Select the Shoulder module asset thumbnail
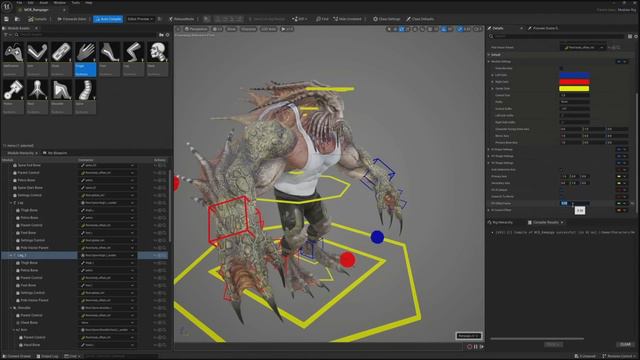Image resolution: width=640 pixels, height=360 pixels. 61,90
